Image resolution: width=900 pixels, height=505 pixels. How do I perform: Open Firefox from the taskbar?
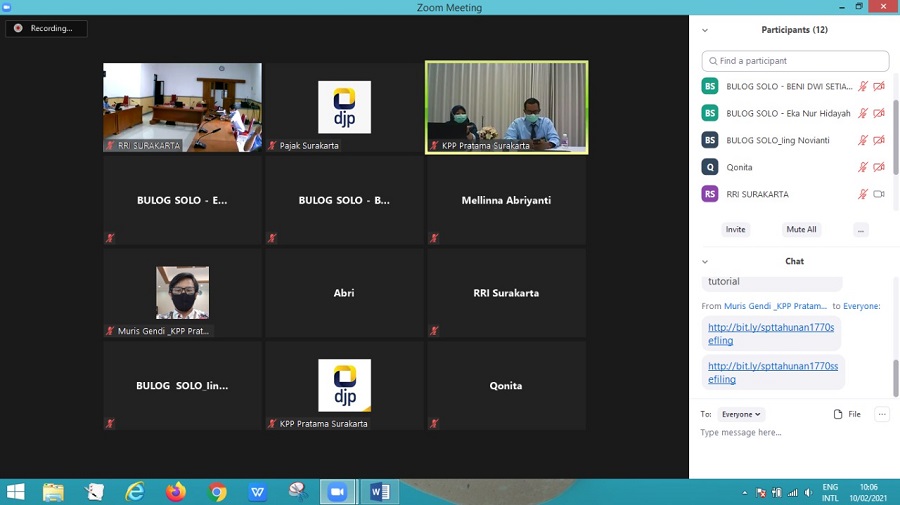click(x=176, y=492)
